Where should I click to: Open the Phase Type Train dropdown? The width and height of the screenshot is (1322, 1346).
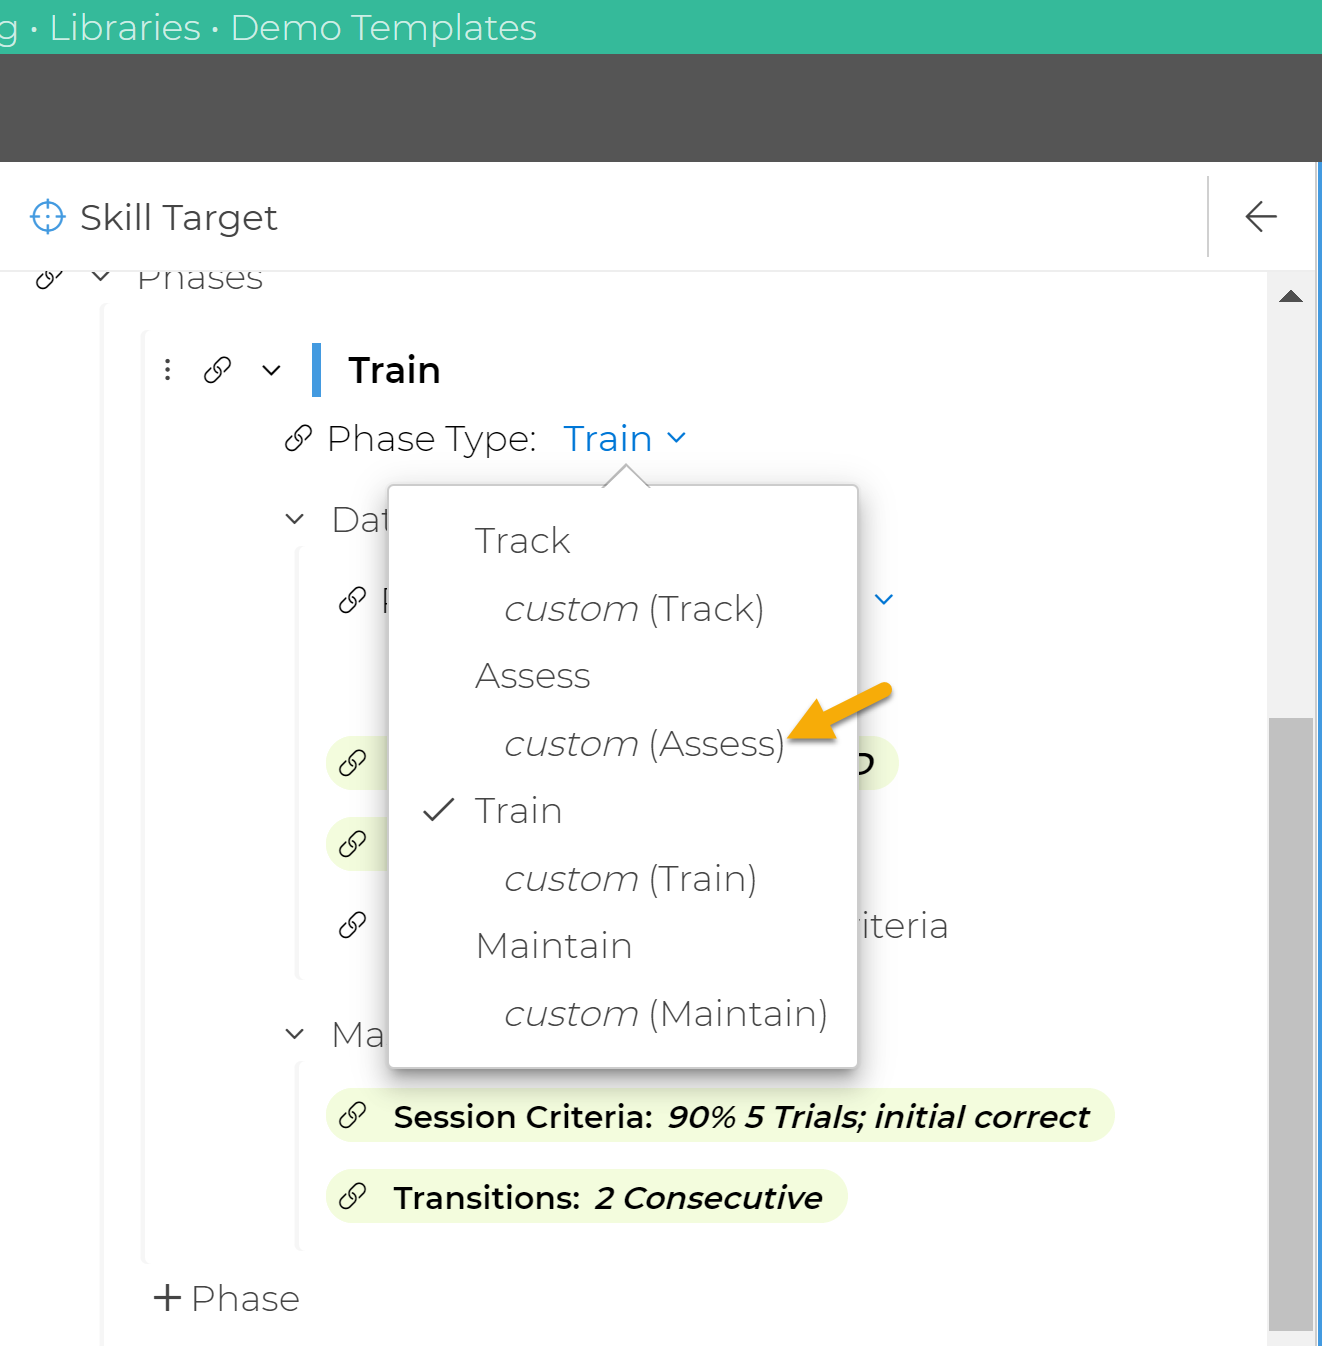coord(624,438)
